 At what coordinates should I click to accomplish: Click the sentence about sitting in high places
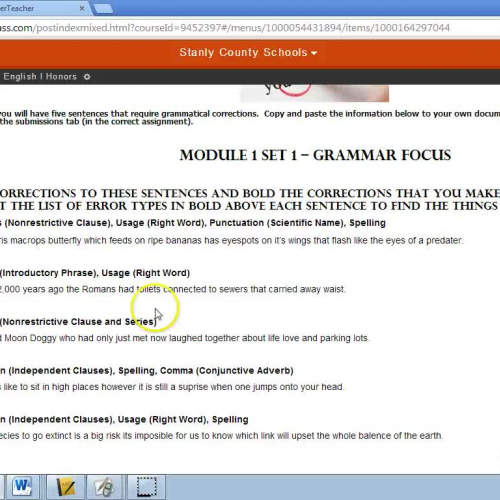[x=172, y=387]
